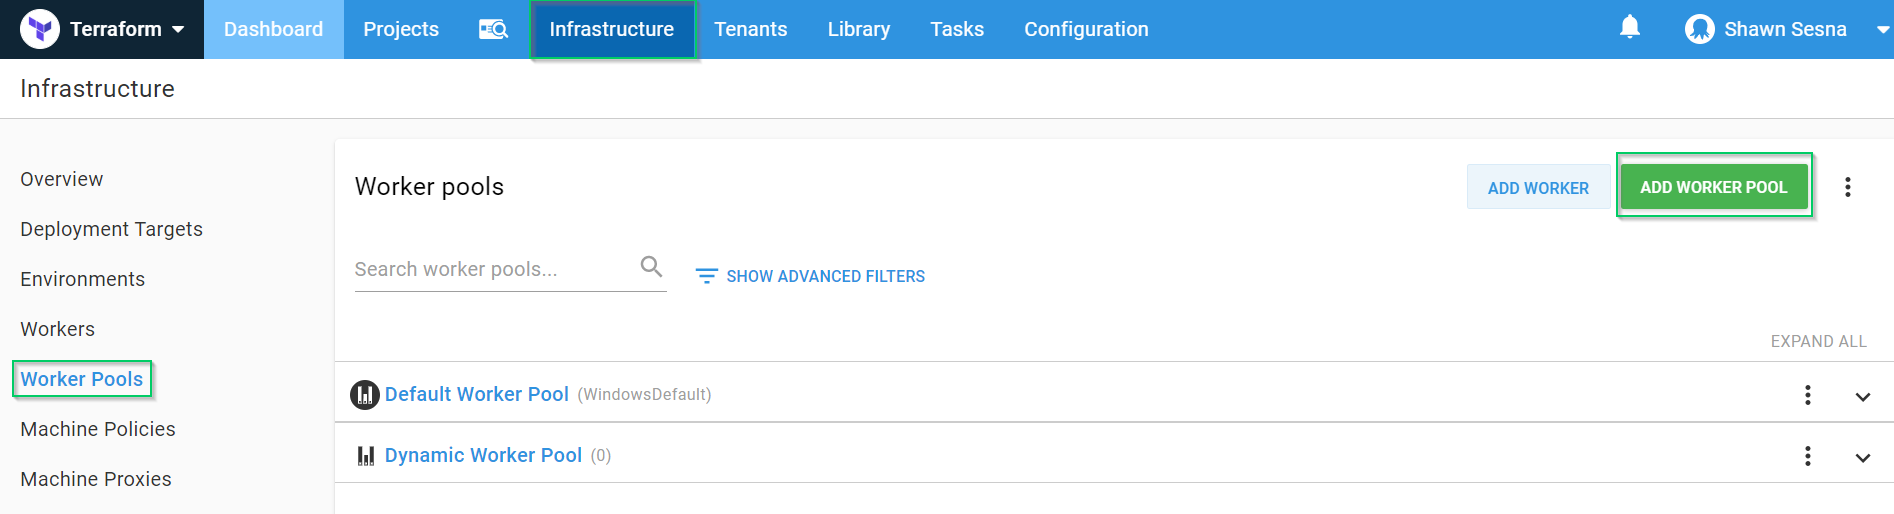Focus the Search worker pools field

[490, 269]
